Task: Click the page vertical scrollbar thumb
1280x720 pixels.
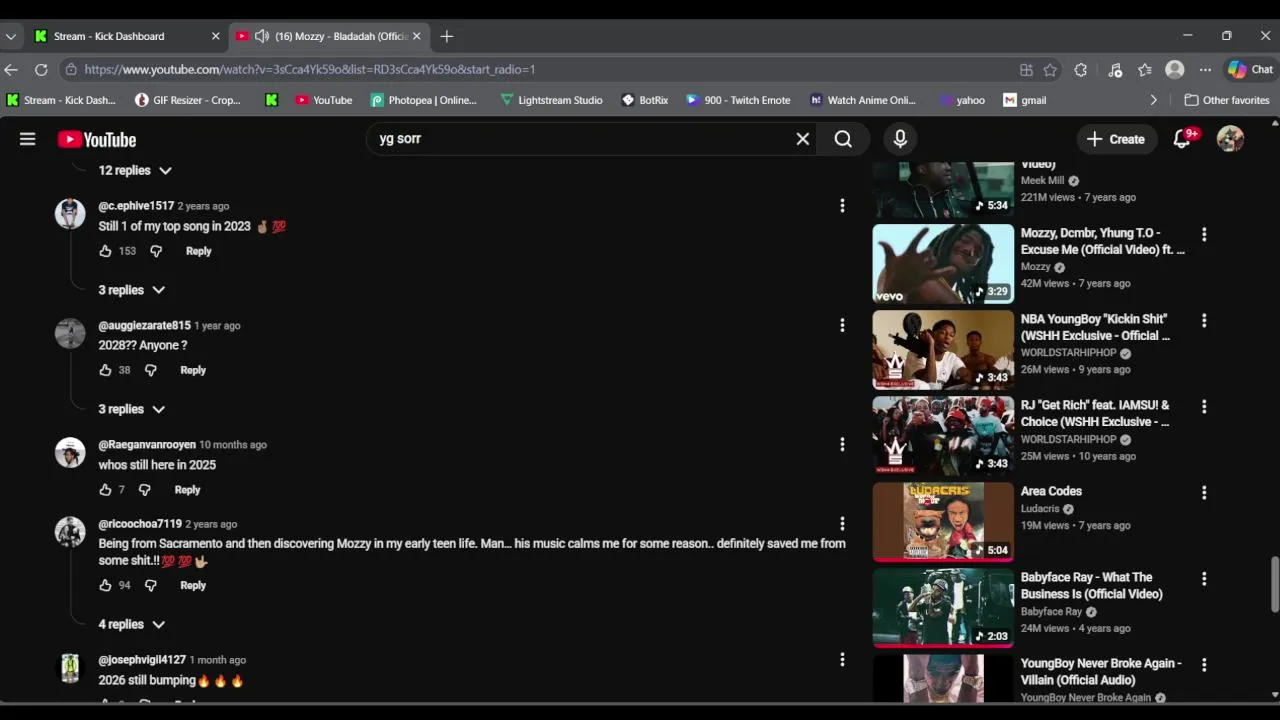Action: coord(1274,584)
